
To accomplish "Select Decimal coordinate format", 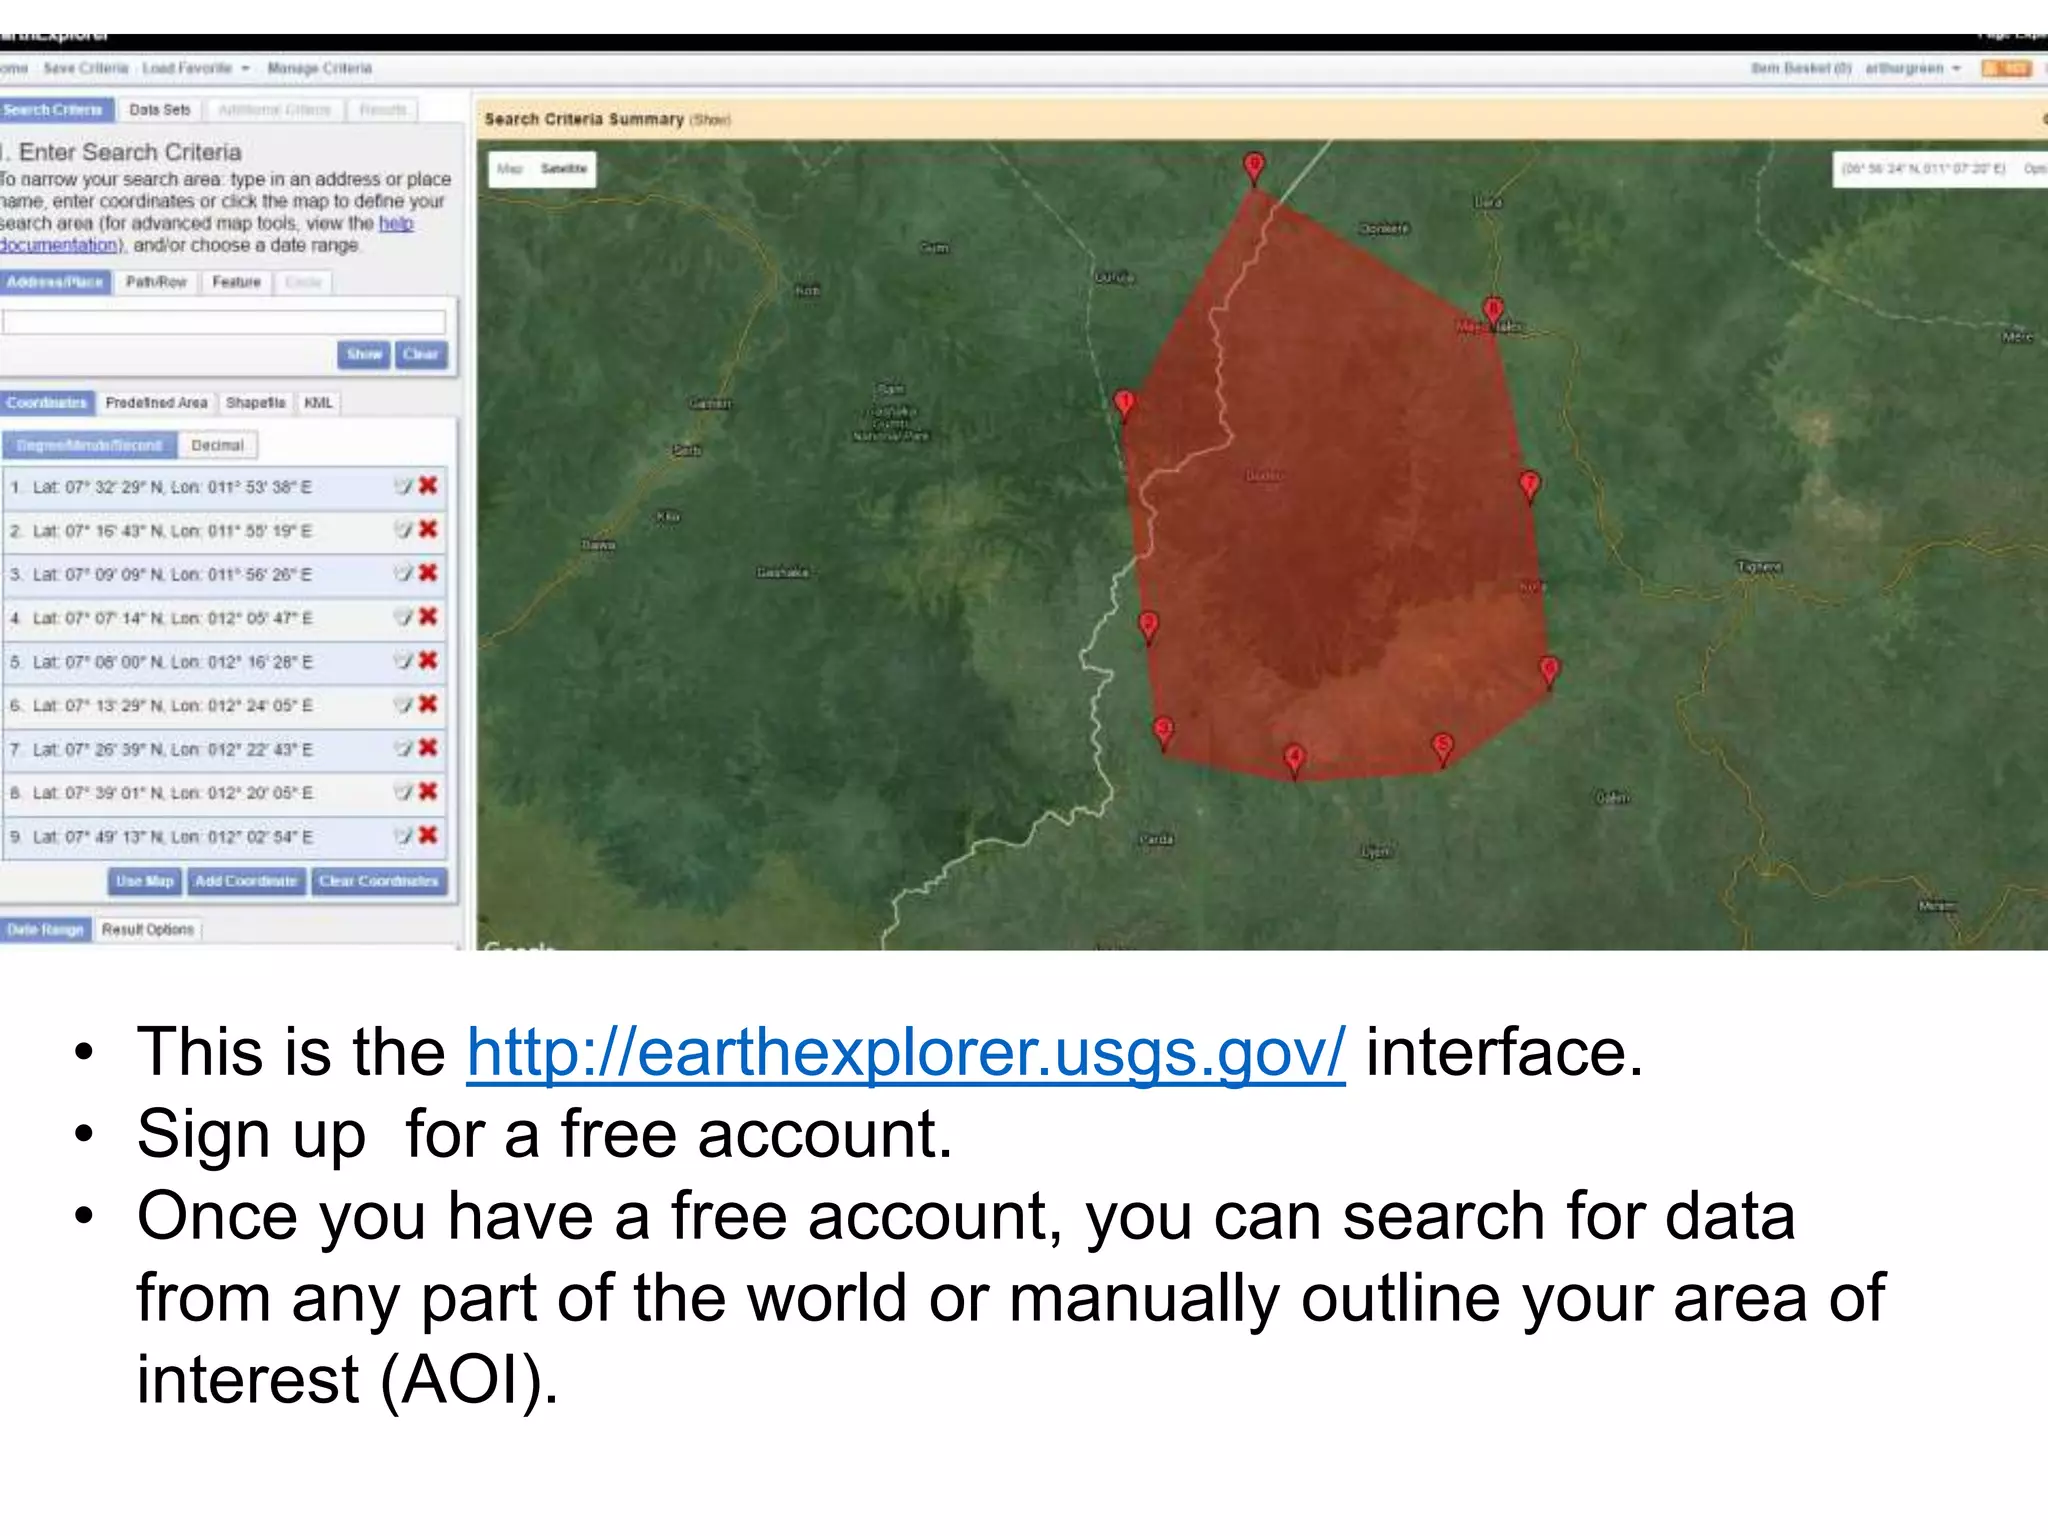I will coord(217,445).
